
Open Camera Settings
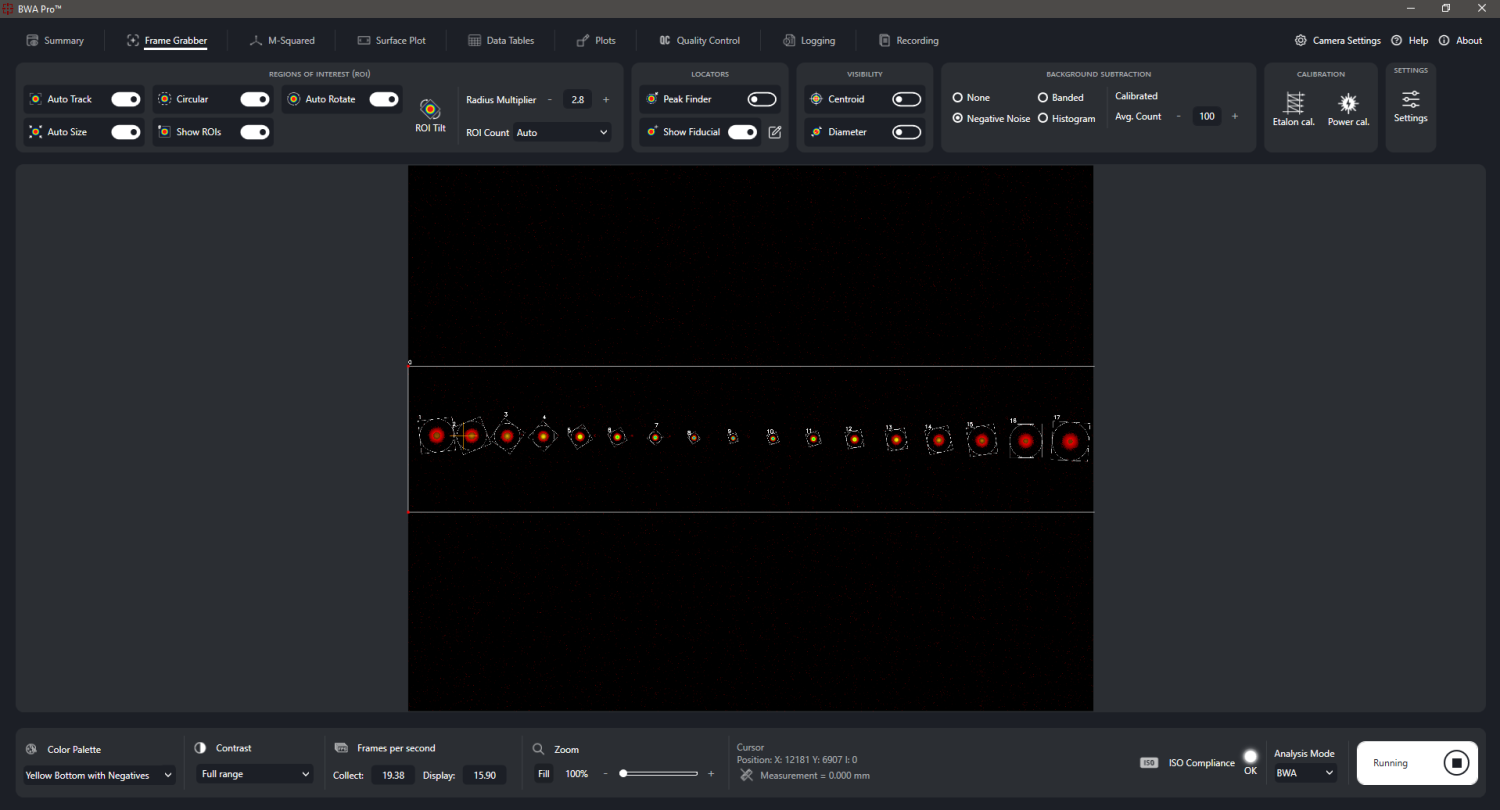1337,41
